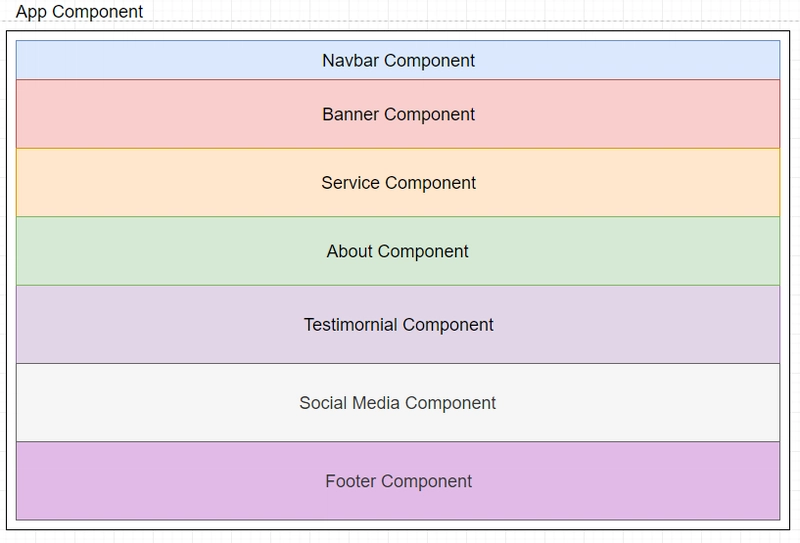
Task: Click the "Navbar Component" text label
Action: pos(398,61)
